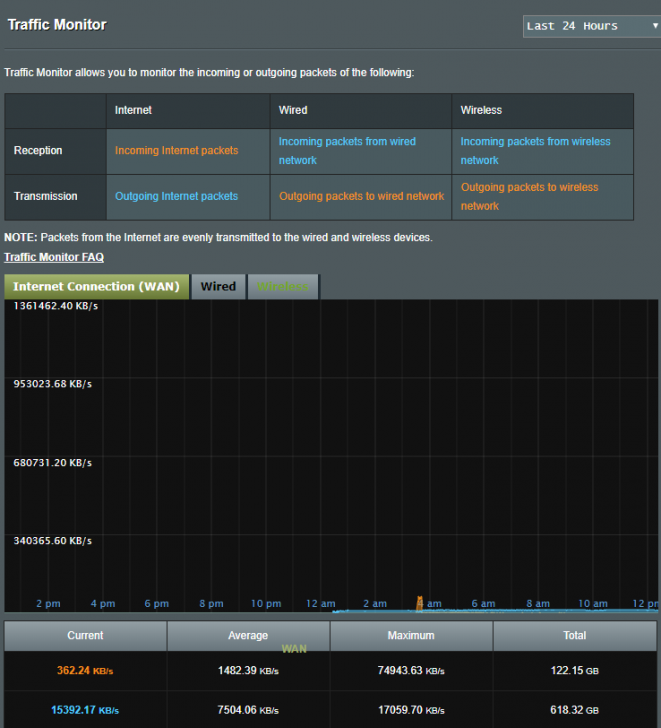Switch to the Wireless tab
The height and width of the screenshot is (728, 661).
[x=283, y=286]
